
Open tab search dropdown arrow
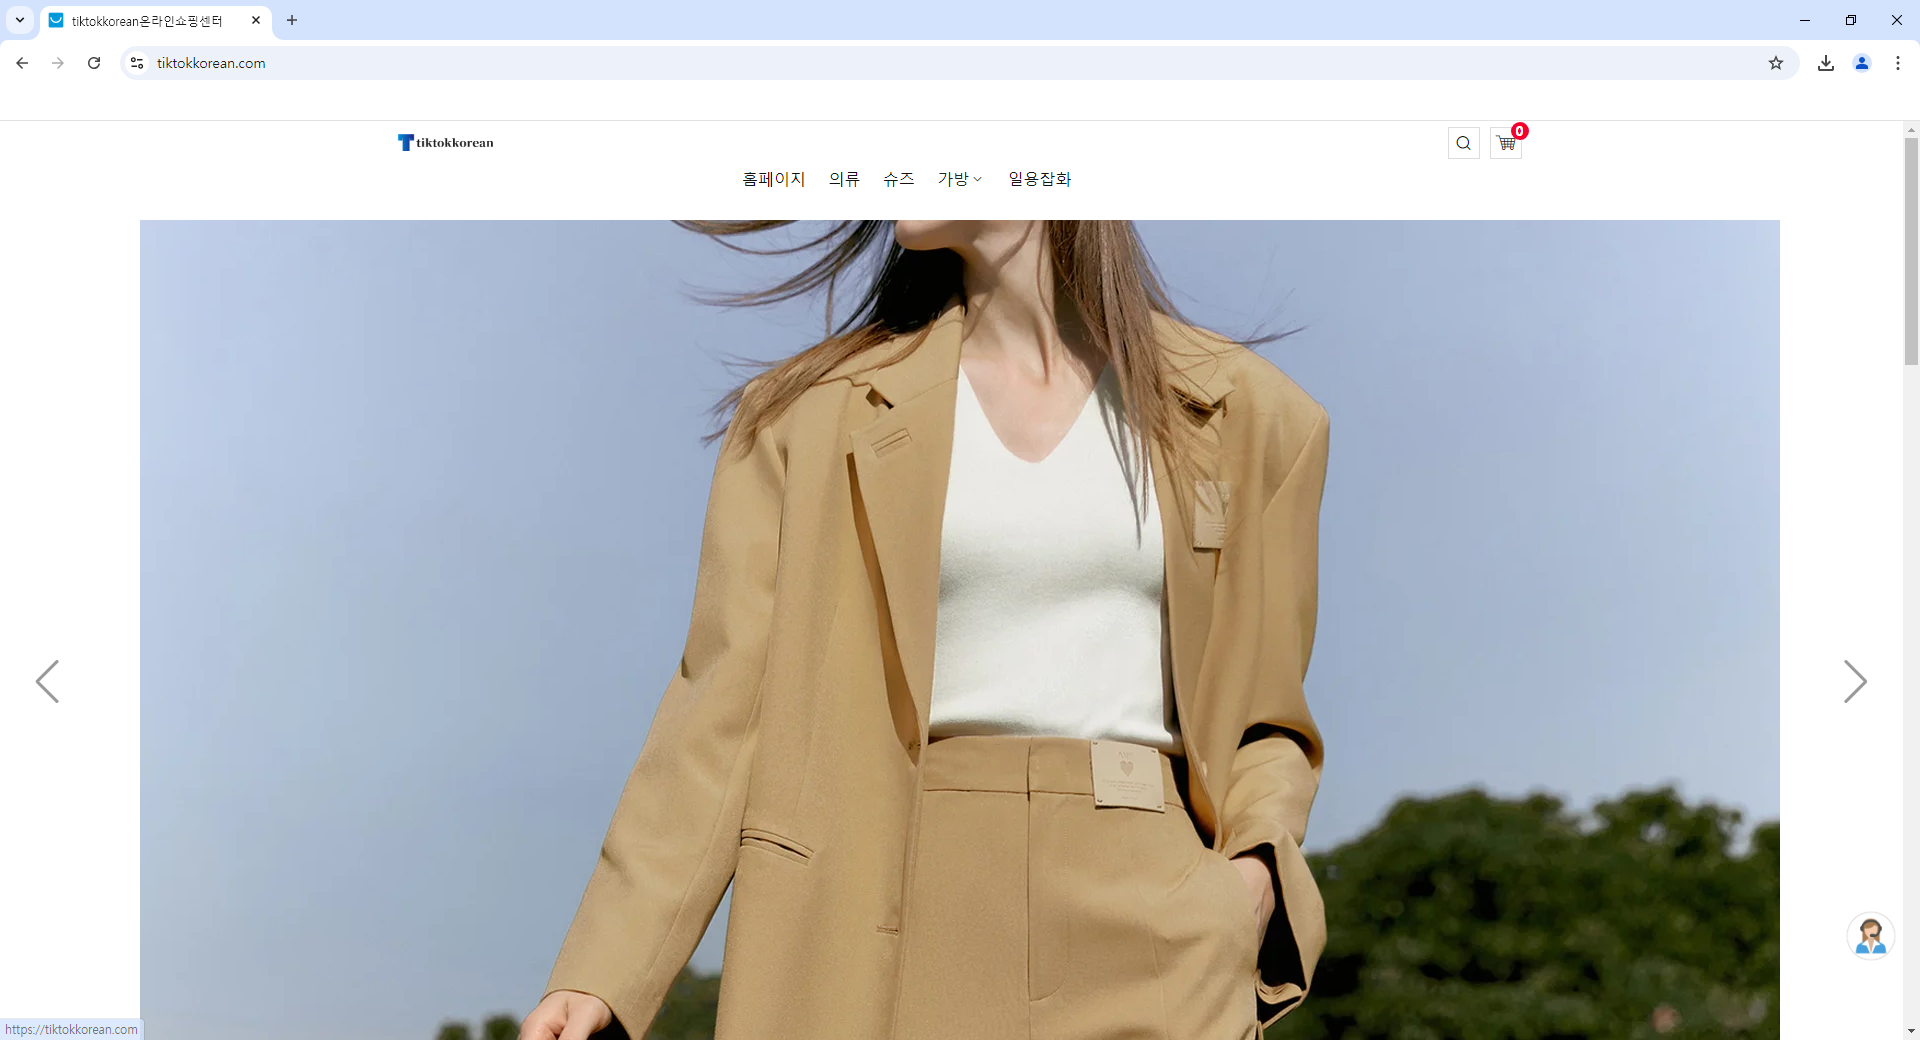click(20, 20)
